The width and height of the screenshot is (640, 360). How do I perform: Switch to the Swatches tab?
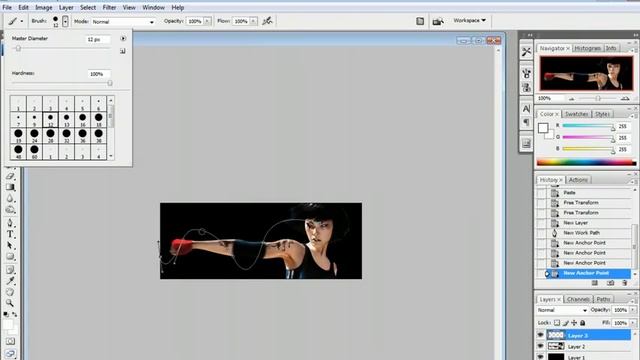coord(576,114)
